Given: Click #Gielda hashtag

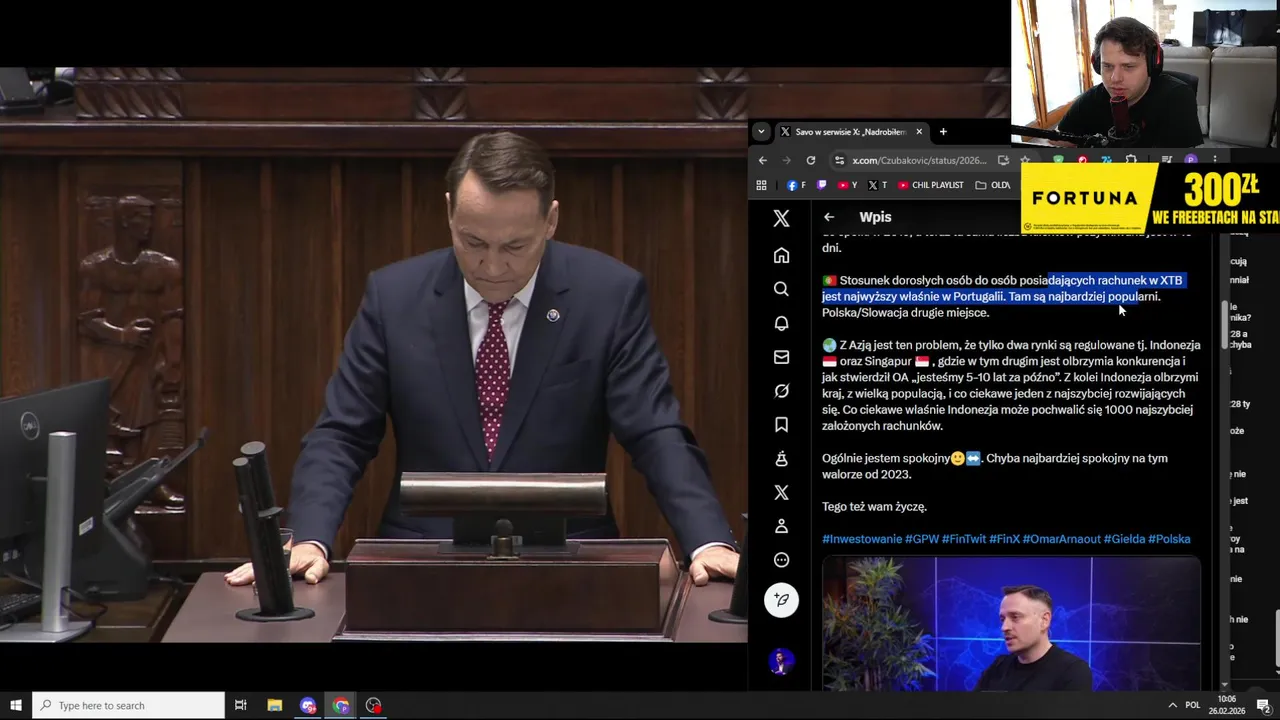Looking at the screenshot, I should tap(1124, 539).
